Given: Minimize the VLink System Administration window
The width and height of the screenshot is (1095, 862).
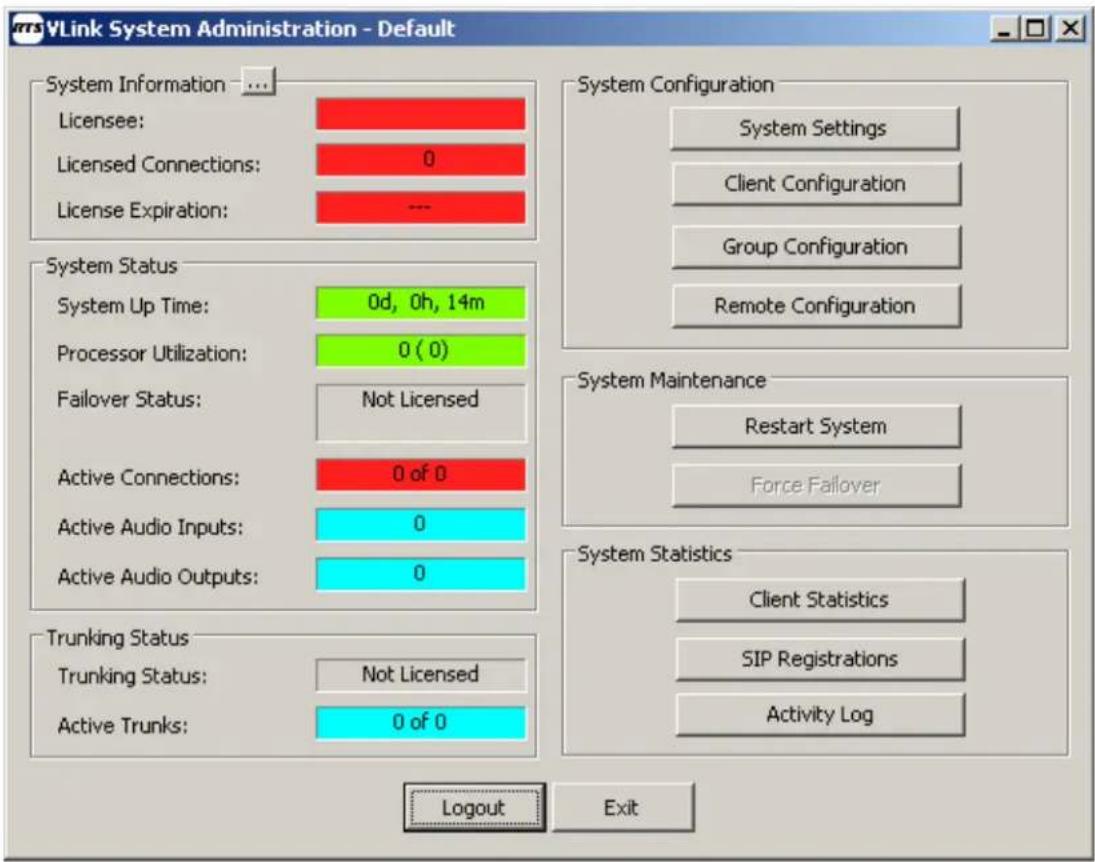Looking at the screenshot, I should (1005, 29).
